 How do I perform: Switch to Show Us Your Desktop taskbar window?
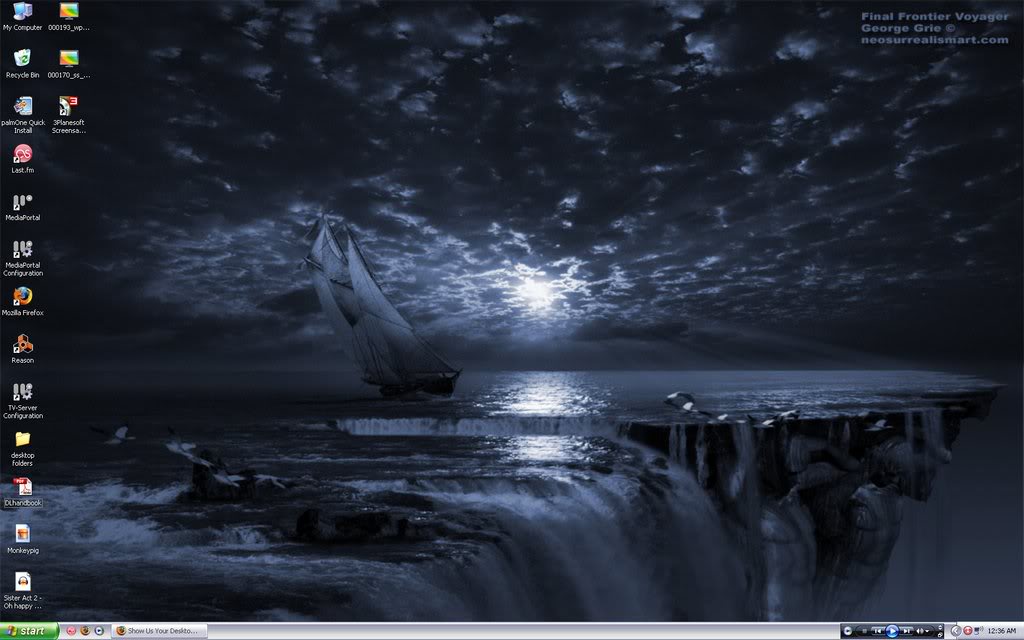coord(159,631)
